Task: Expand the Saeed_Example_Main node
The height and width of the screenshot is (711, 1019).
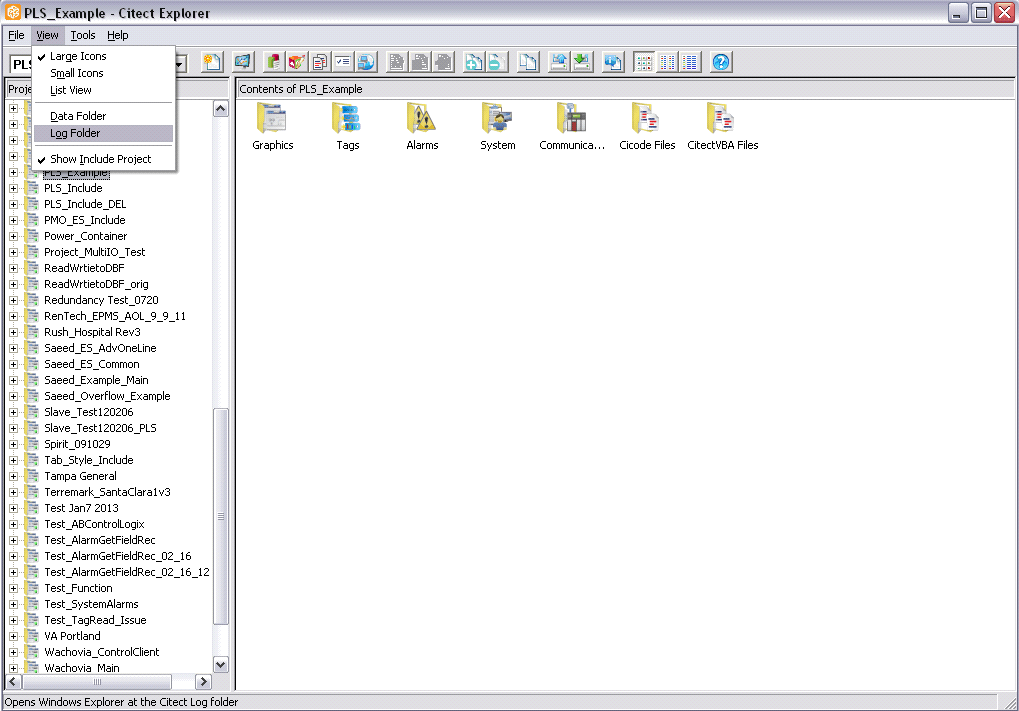Action: click(13, 380)
